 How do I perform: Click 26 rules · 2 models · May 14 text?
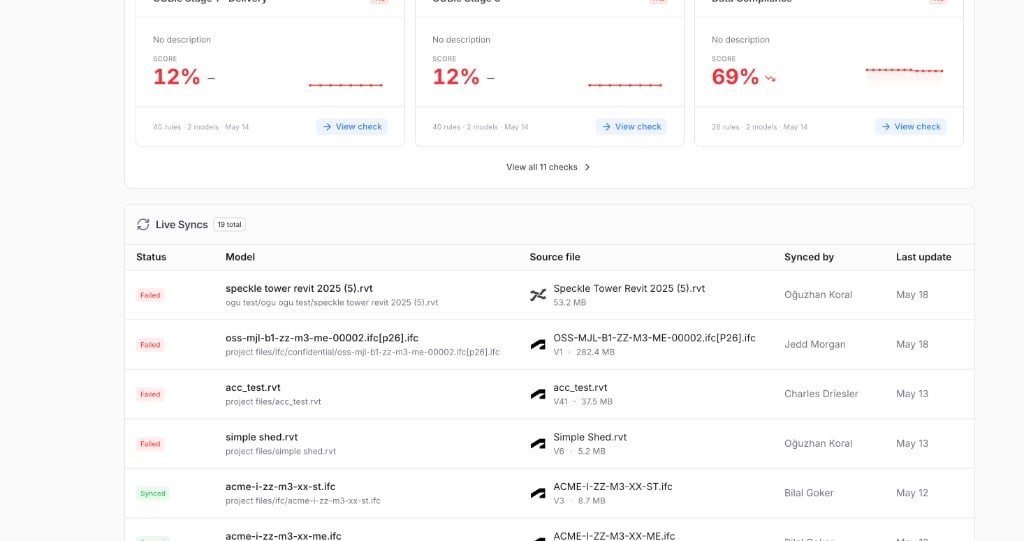pyautogui.click(x=760, y=127)
